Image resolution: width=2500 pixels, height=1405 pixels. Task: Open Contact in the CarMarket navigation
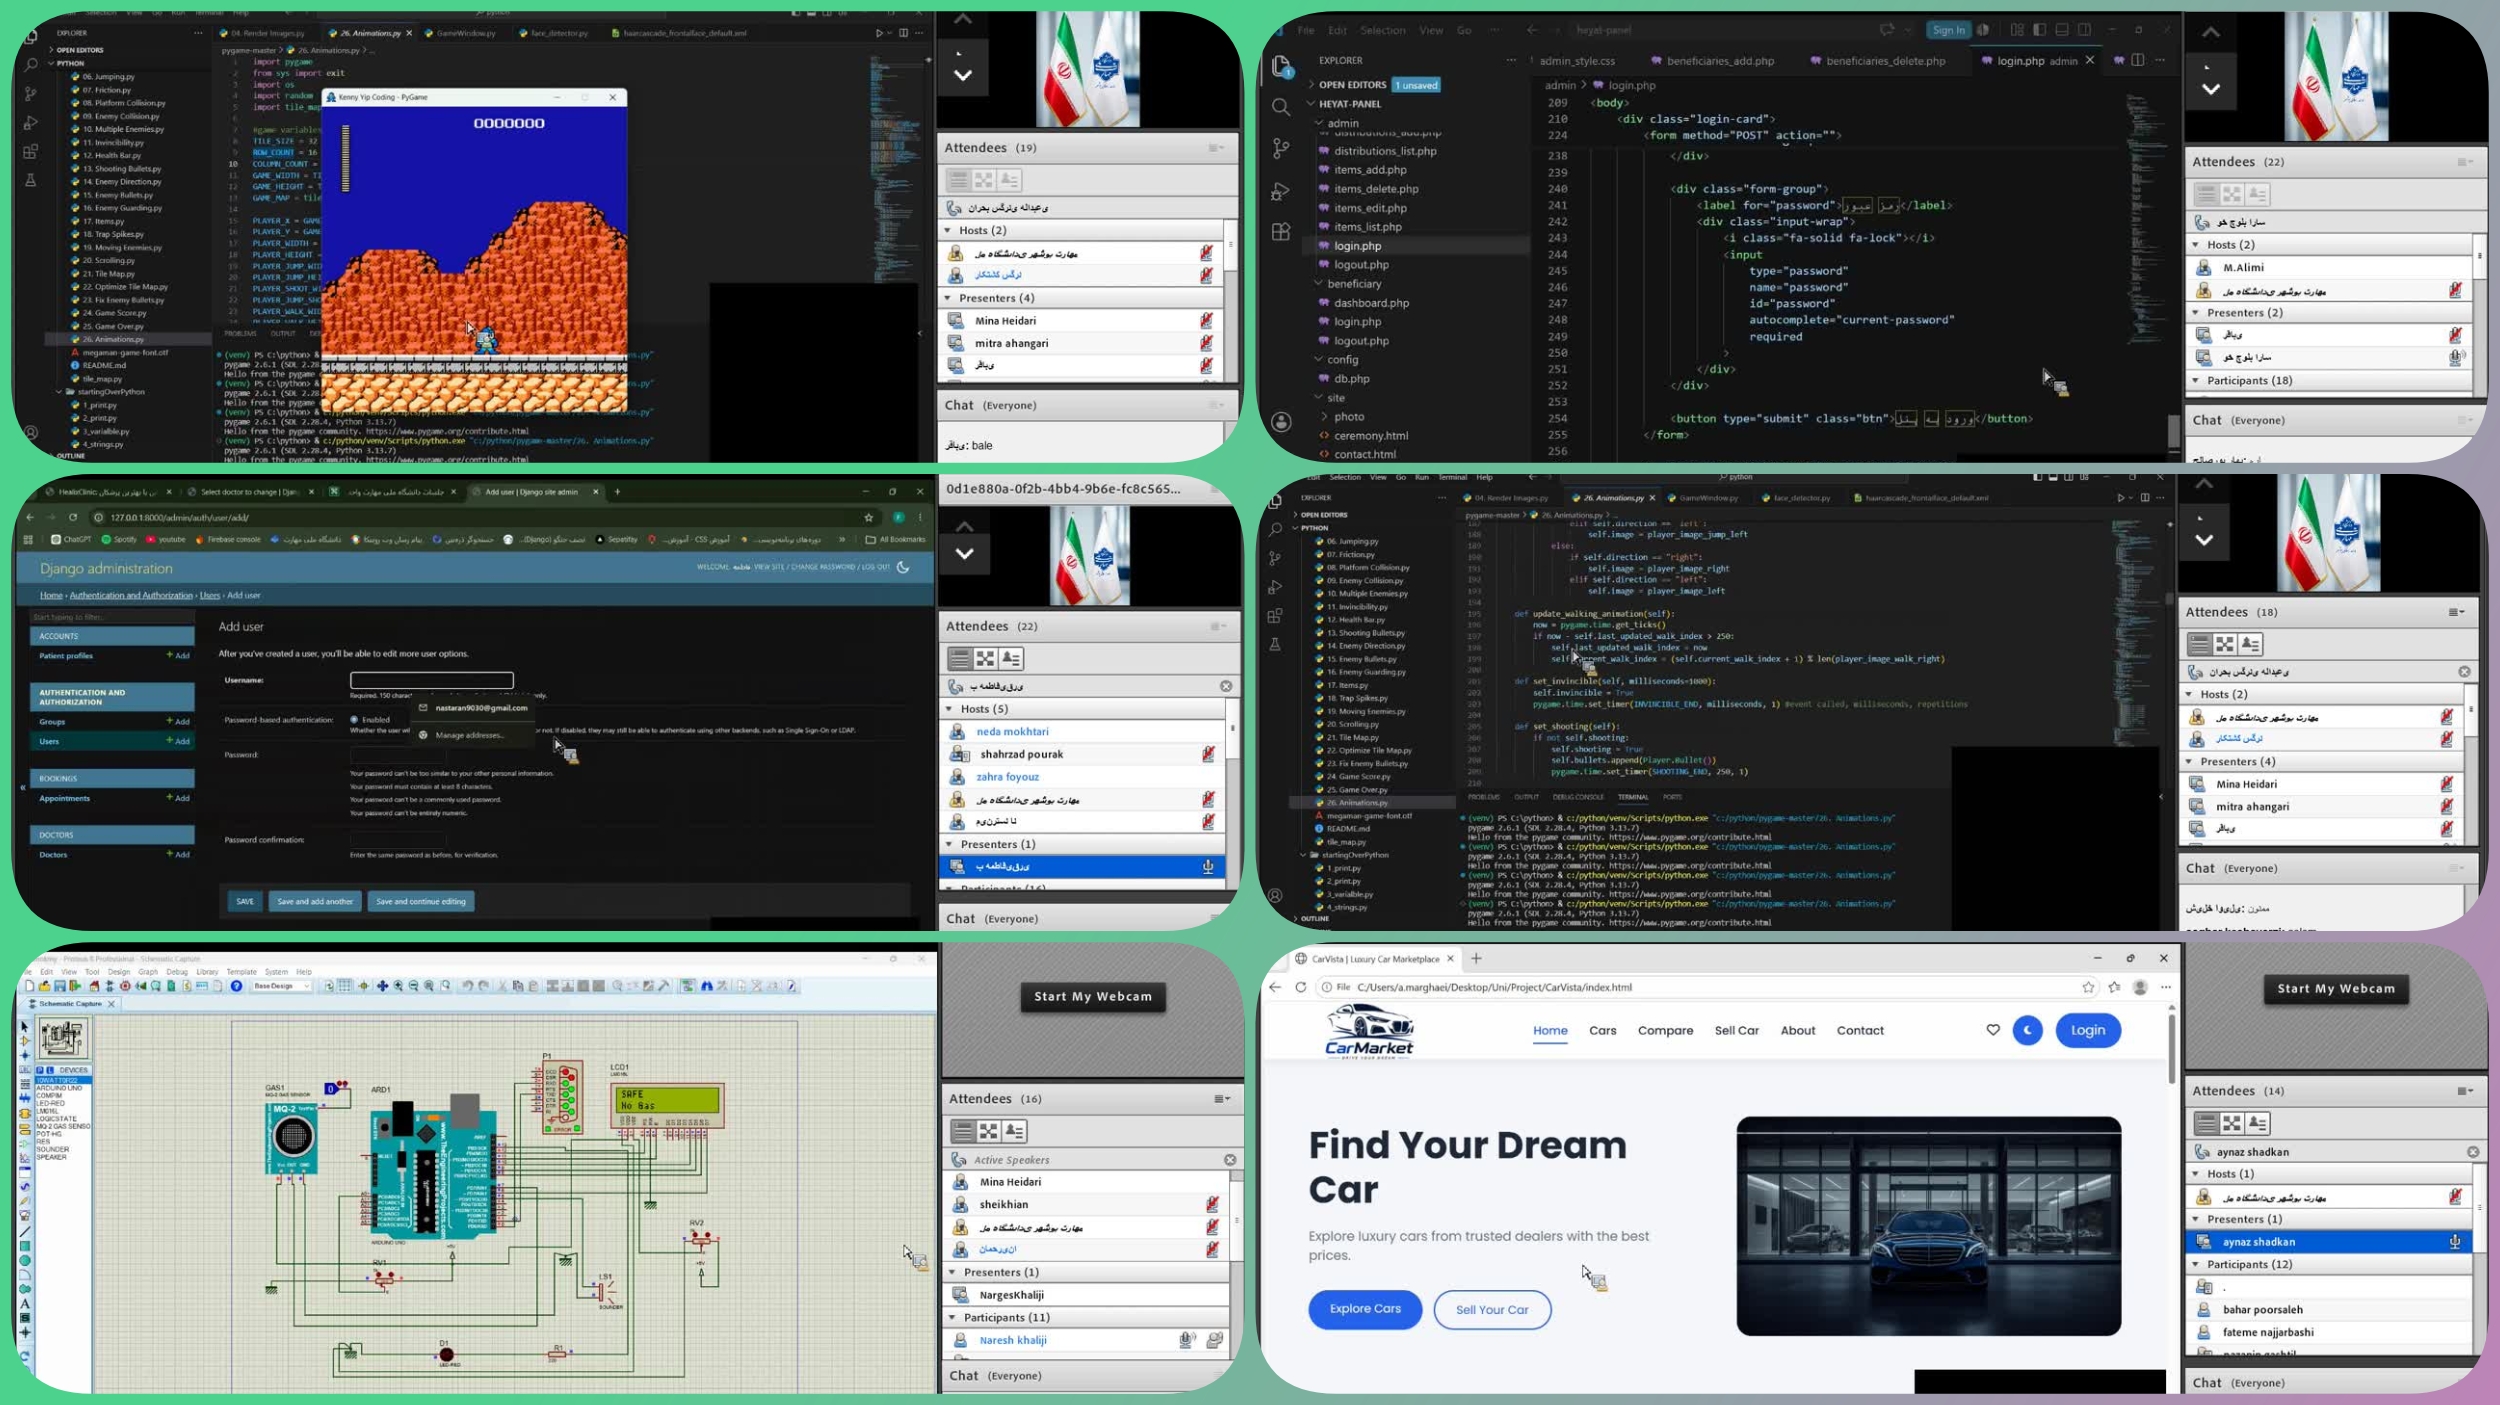coord(1860,1030)
